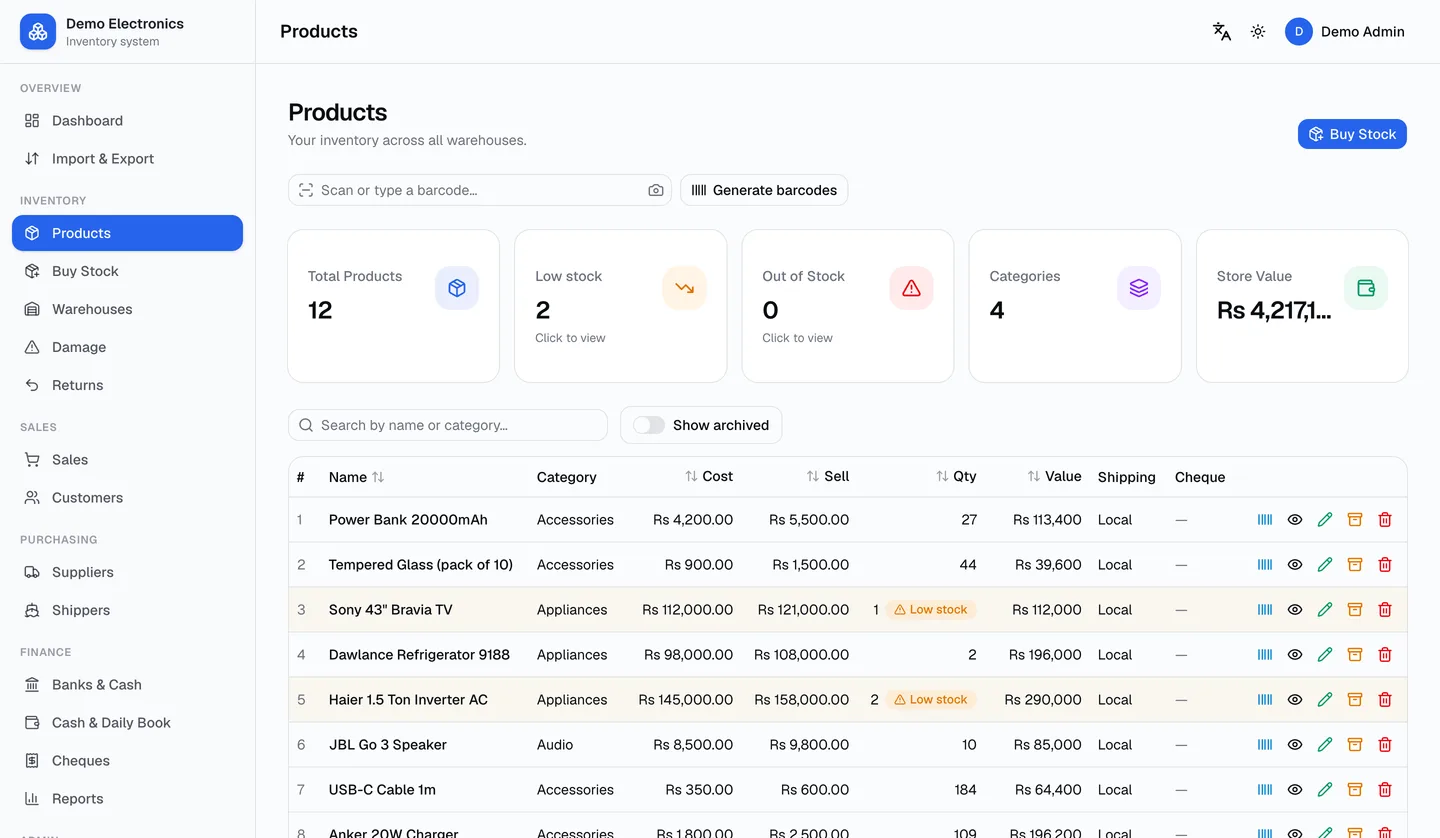Sort the table by Value column
This screenshot has width=1440, height=838.
pos(1054,476)
